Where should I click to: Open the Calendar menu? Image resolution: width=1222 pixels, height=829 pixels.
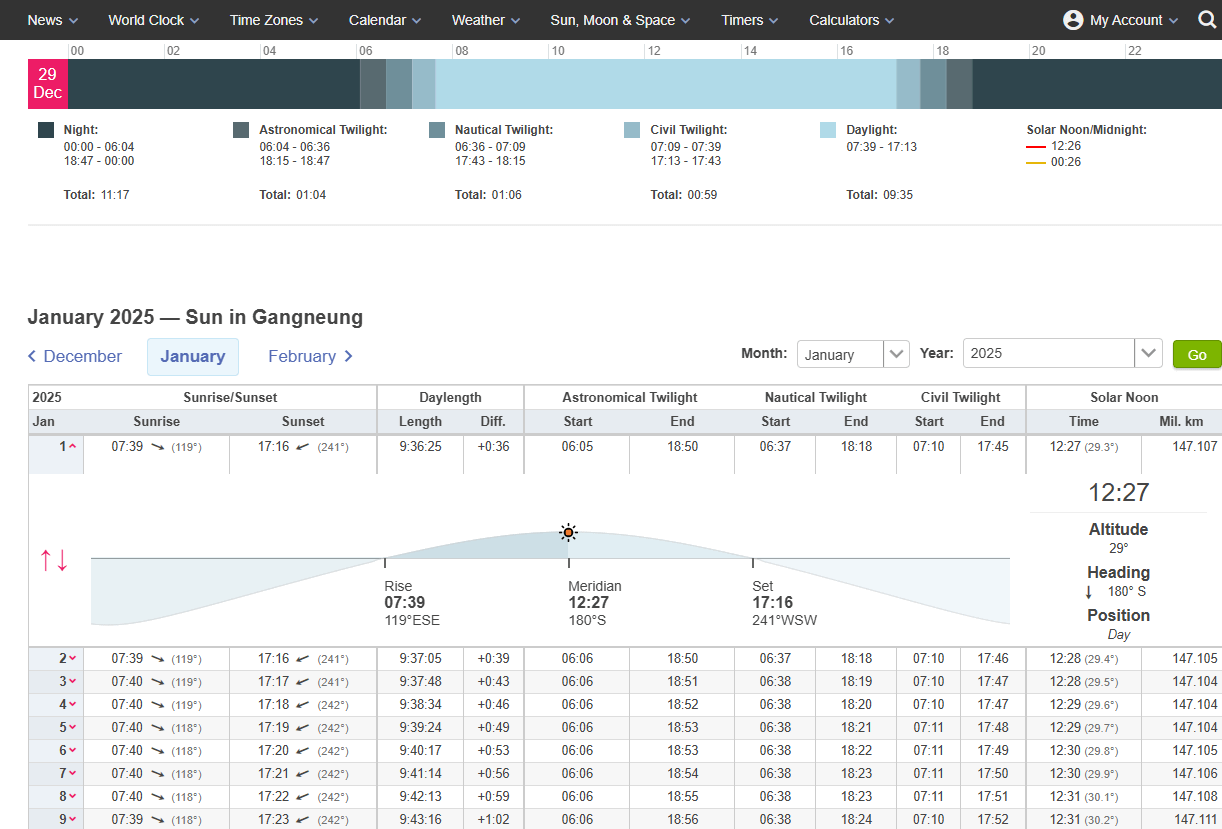pyautogui.click(x=385, y=20)
